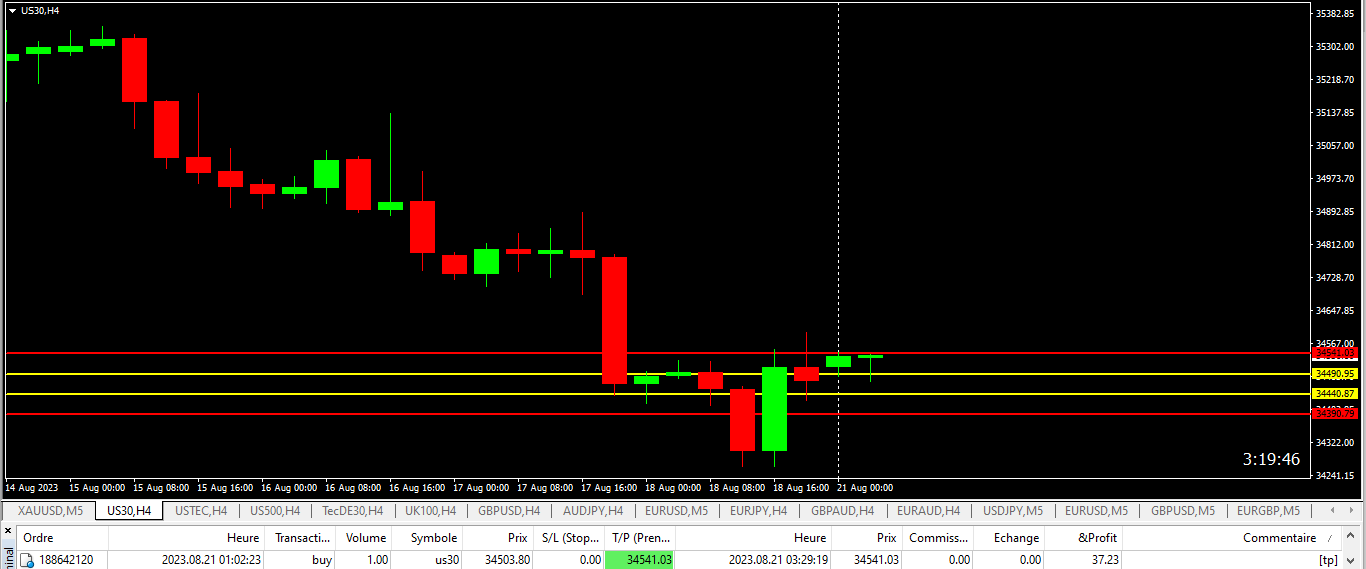1366x569 pixels.
Task: Open the EURGBP,M5 chart tab
Action: (1268, 511)
